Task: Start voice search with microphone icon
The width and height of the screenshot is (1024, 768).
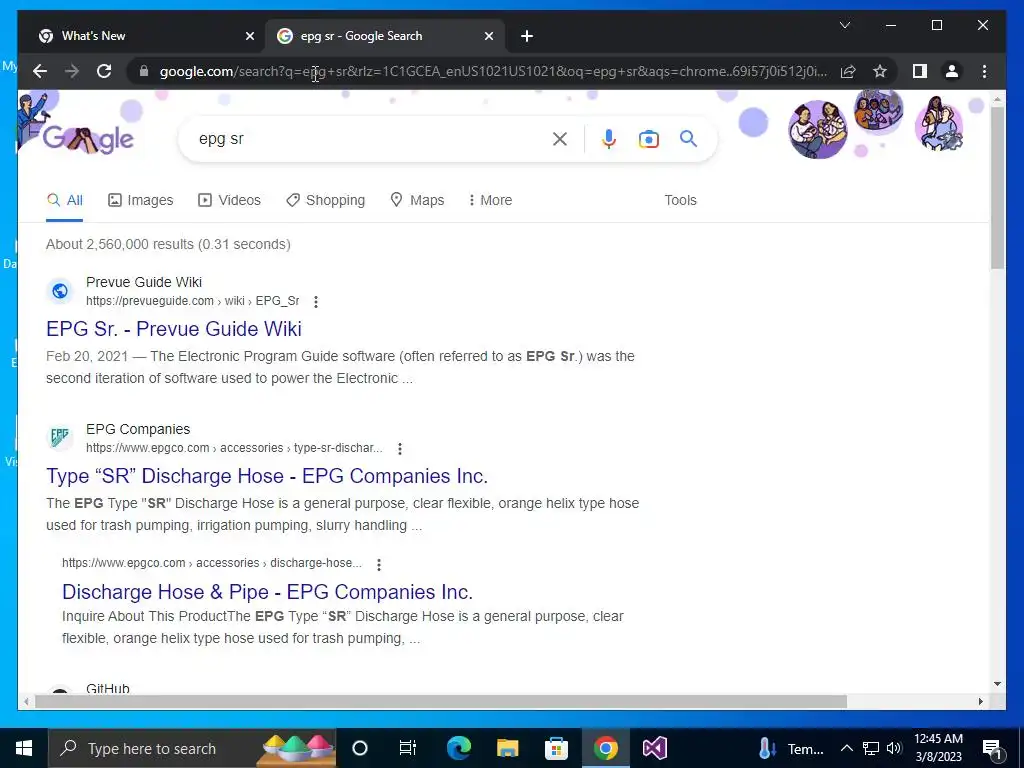Action: coord(609,138)
